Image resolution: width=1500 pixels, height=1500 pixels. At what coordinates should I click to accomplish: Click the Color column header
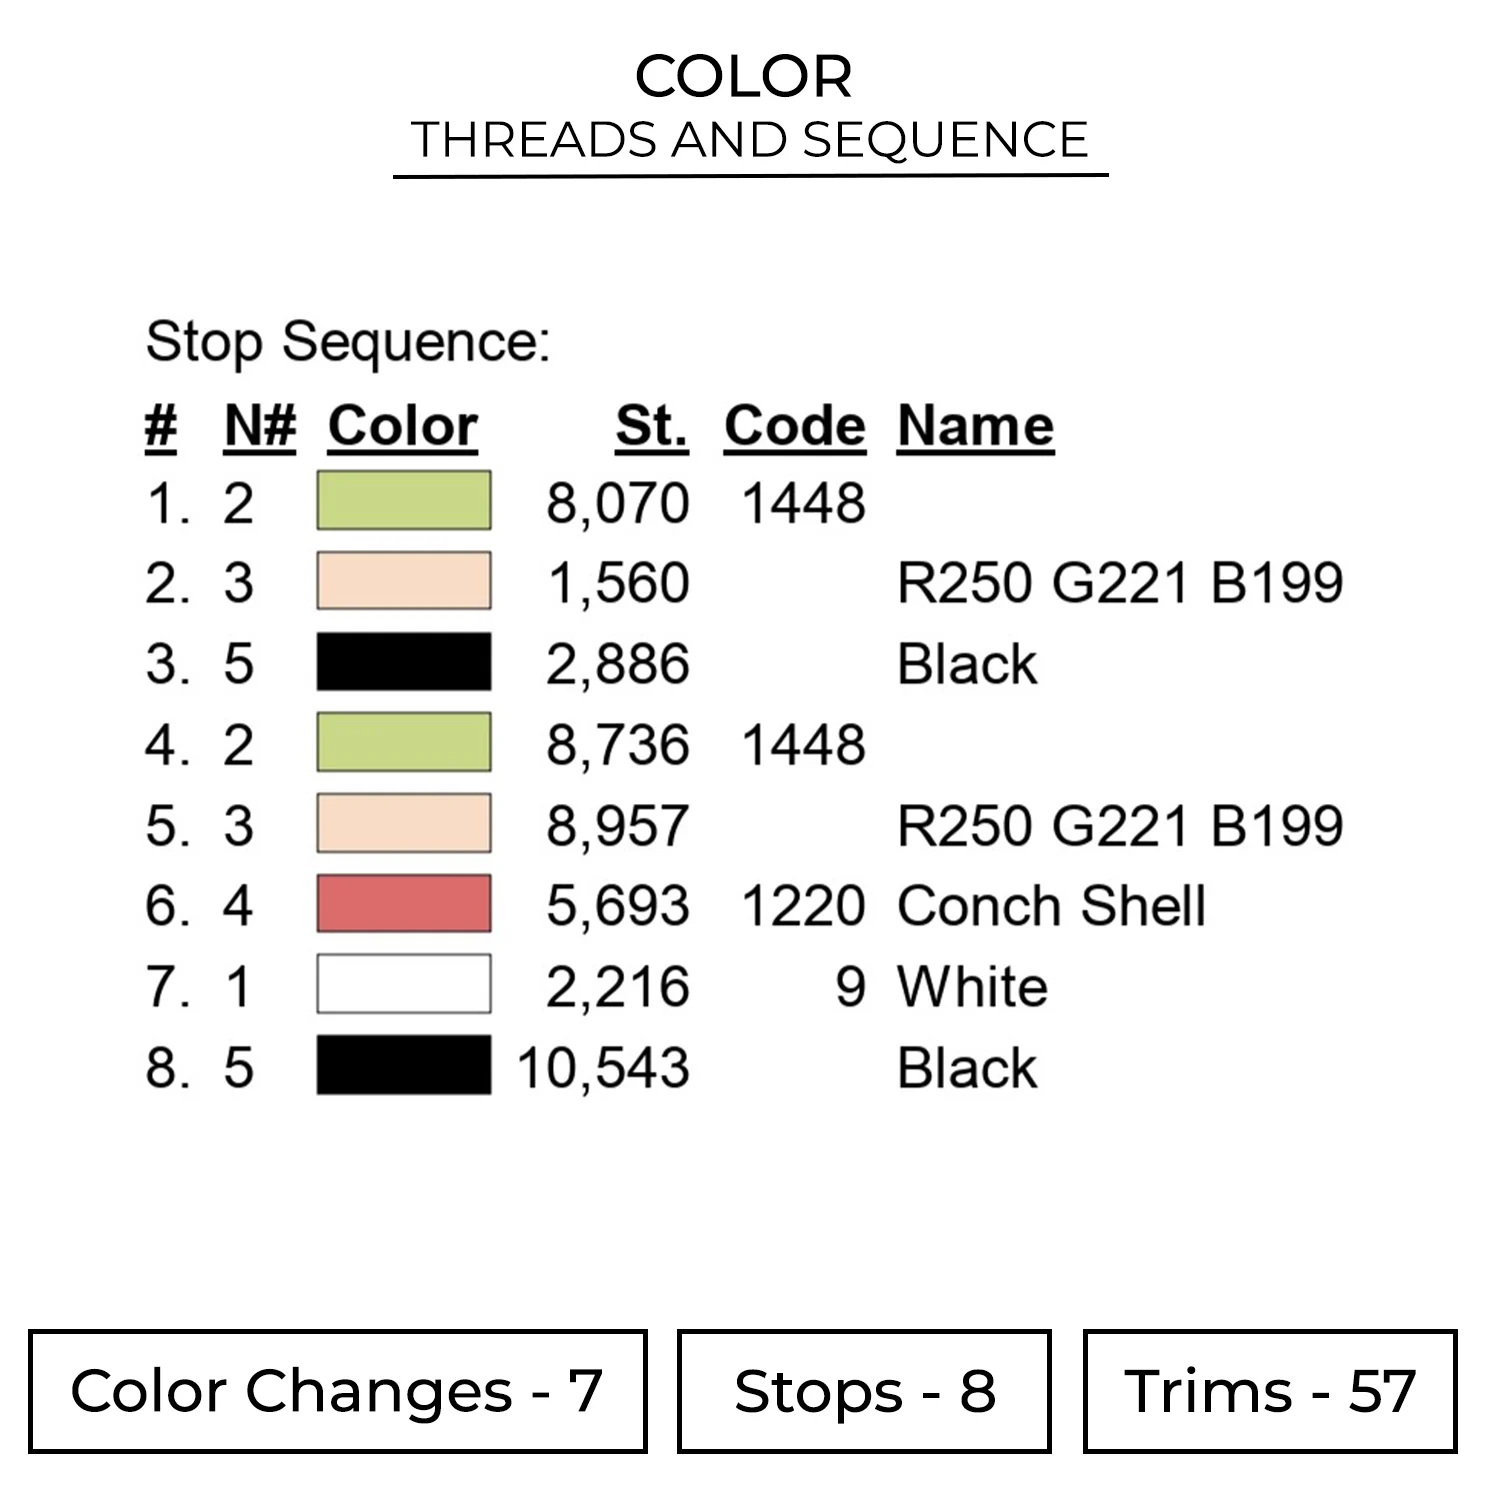click(x=402, y=426)
